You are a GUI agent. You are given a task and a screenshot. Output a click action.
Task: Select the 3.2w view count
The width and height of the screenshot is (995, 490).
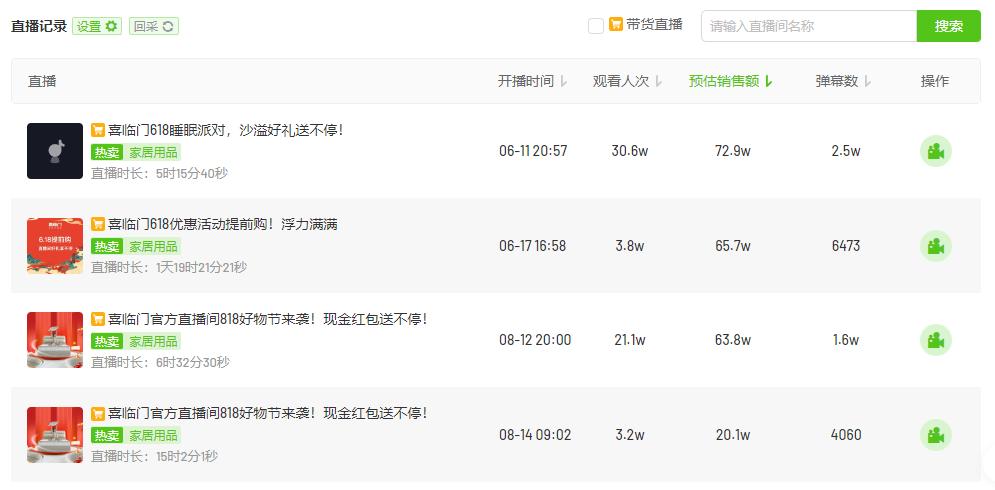[630, 435]
